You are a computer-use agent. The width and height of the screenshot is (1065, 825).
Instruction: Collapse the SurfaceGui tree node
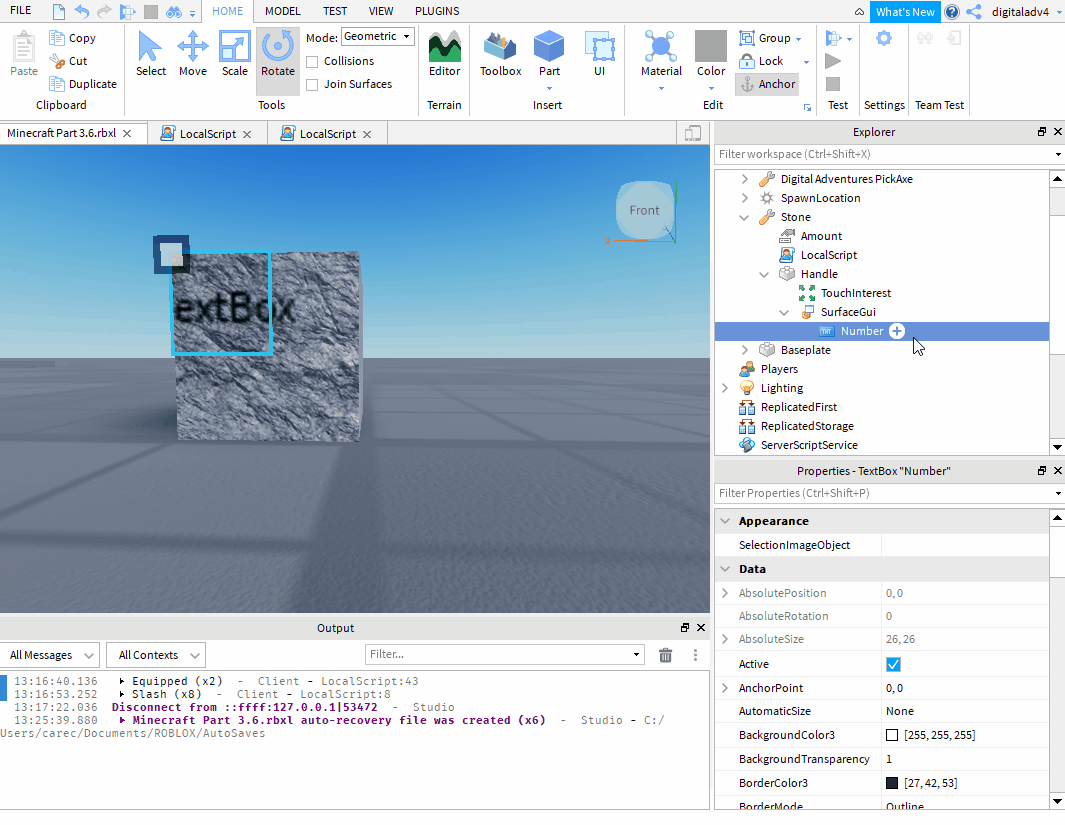784,312
